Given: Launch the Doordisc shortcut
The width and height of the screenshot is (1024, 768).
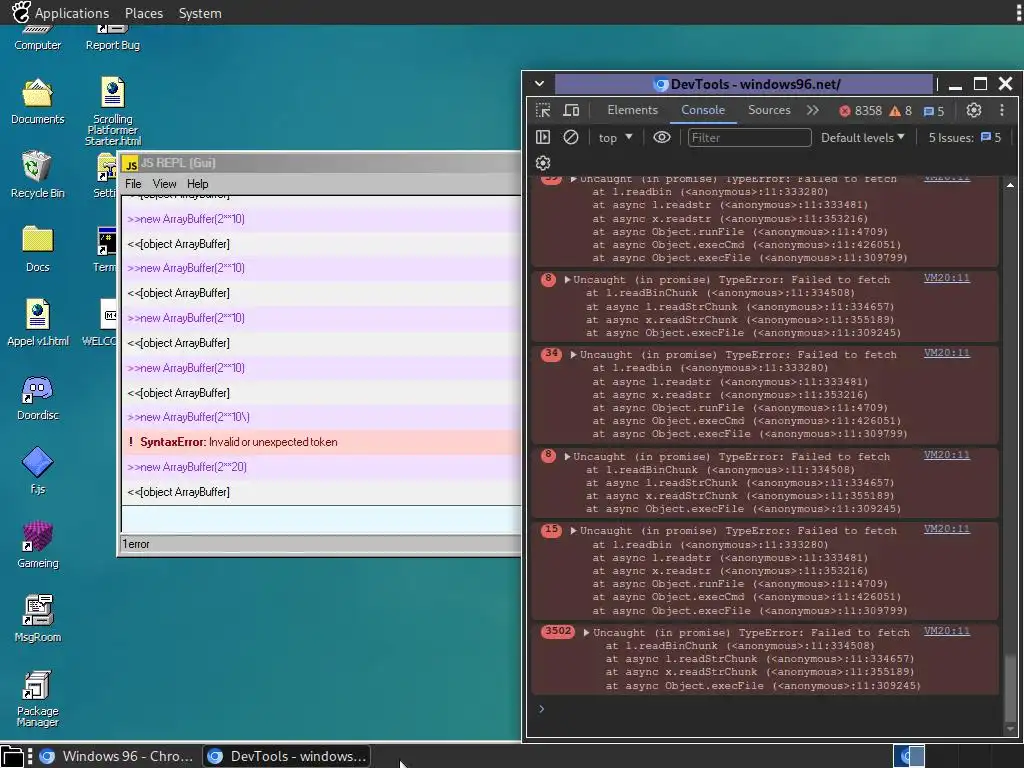Looking at the screenshot, I should click(x=37, y=398).
